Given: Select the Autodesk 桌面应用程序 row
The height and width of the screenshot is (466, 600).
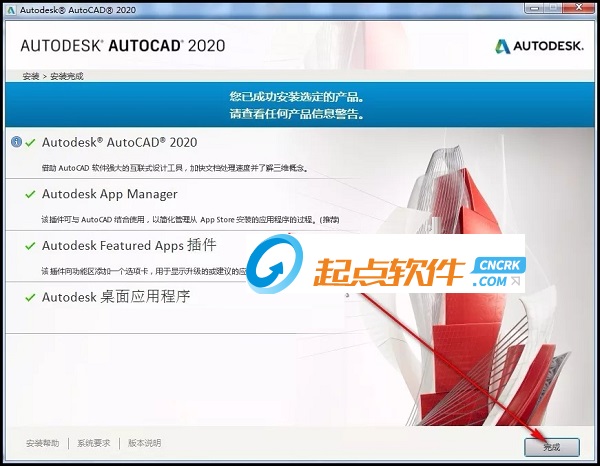Looking at the screenshot, I should pos(115,297).
